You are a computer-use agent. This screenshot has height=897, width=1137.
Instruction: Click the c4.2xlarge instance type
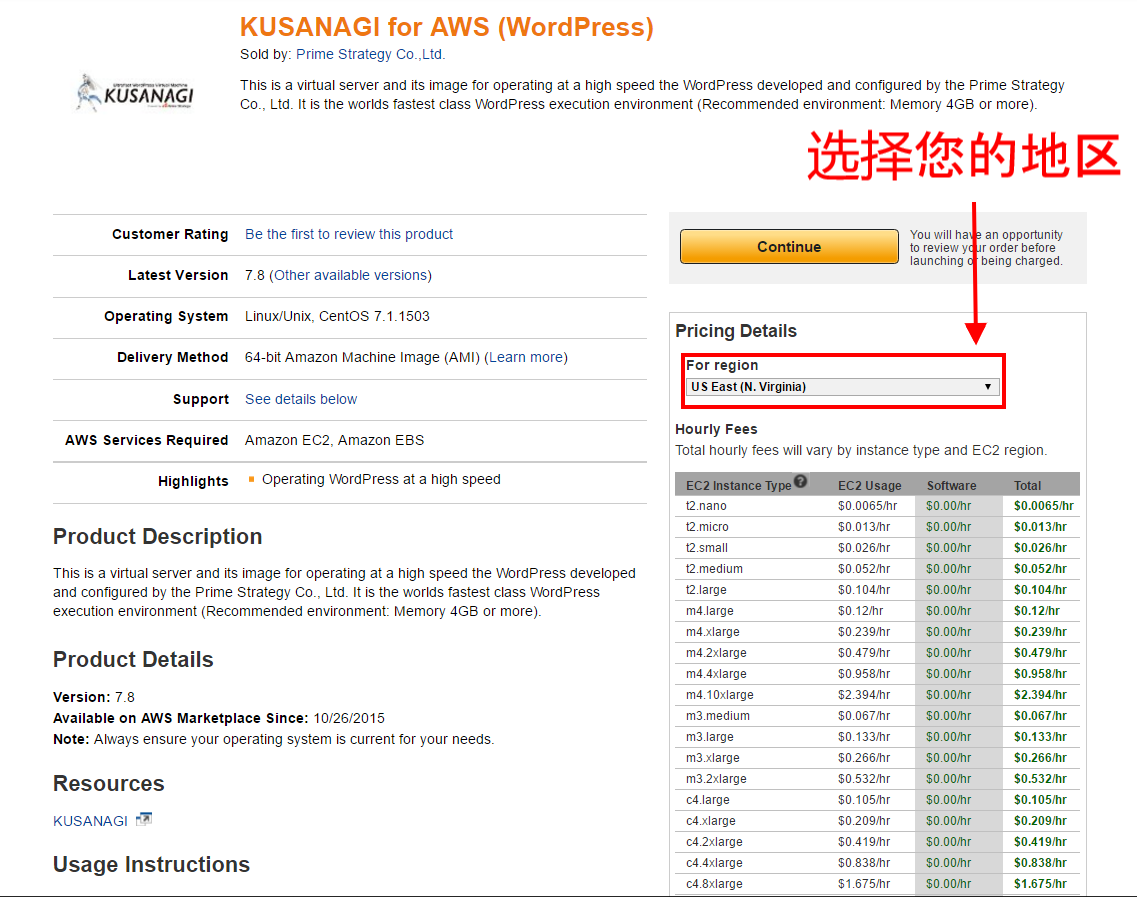coord(714,843)
